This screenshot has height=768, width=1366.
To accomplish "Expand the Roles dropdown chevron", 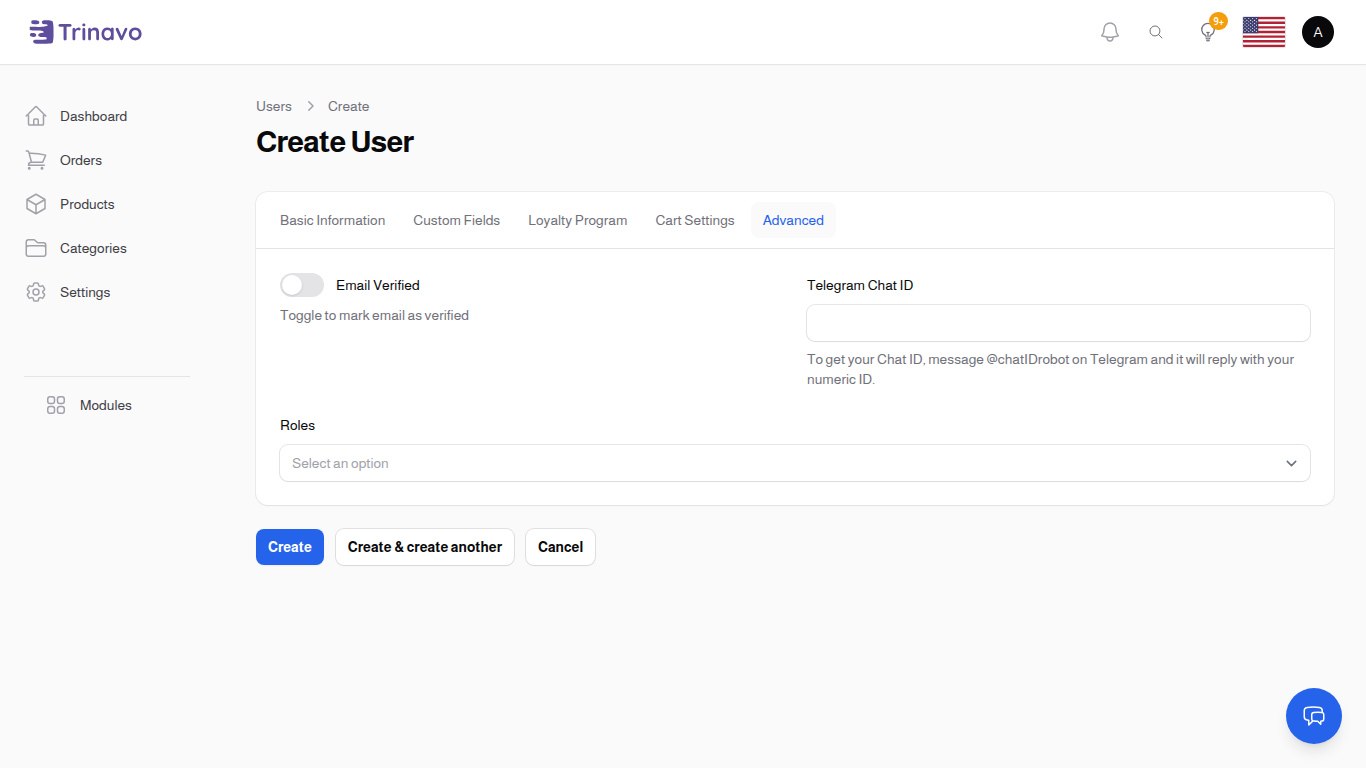I will point(1291,463).
